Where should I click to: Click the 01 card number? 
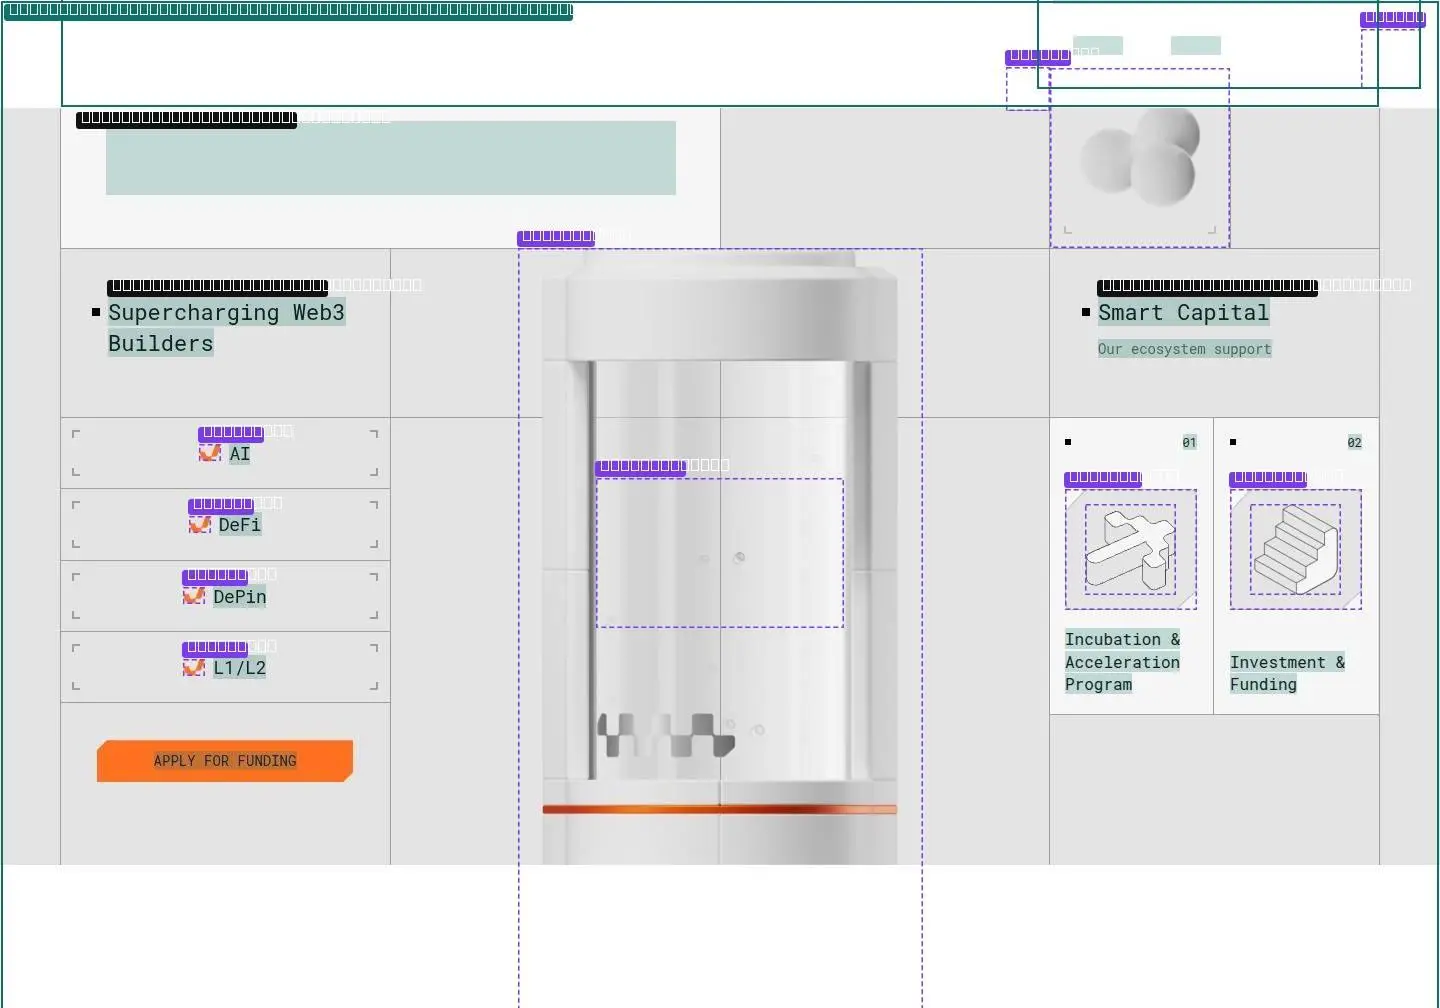tap(1189, 442)
